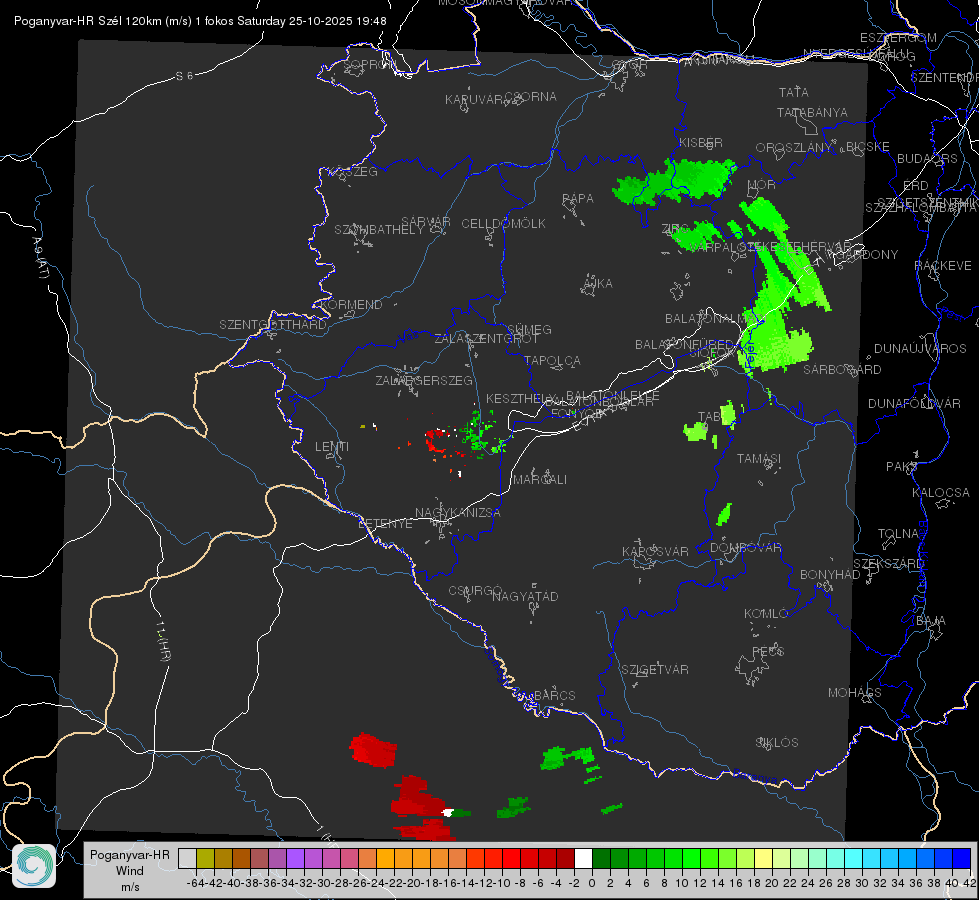The height and width of the screenshot is (900, 979).
Task: Click the MOHÁCS town label
Action: [855, 693]
